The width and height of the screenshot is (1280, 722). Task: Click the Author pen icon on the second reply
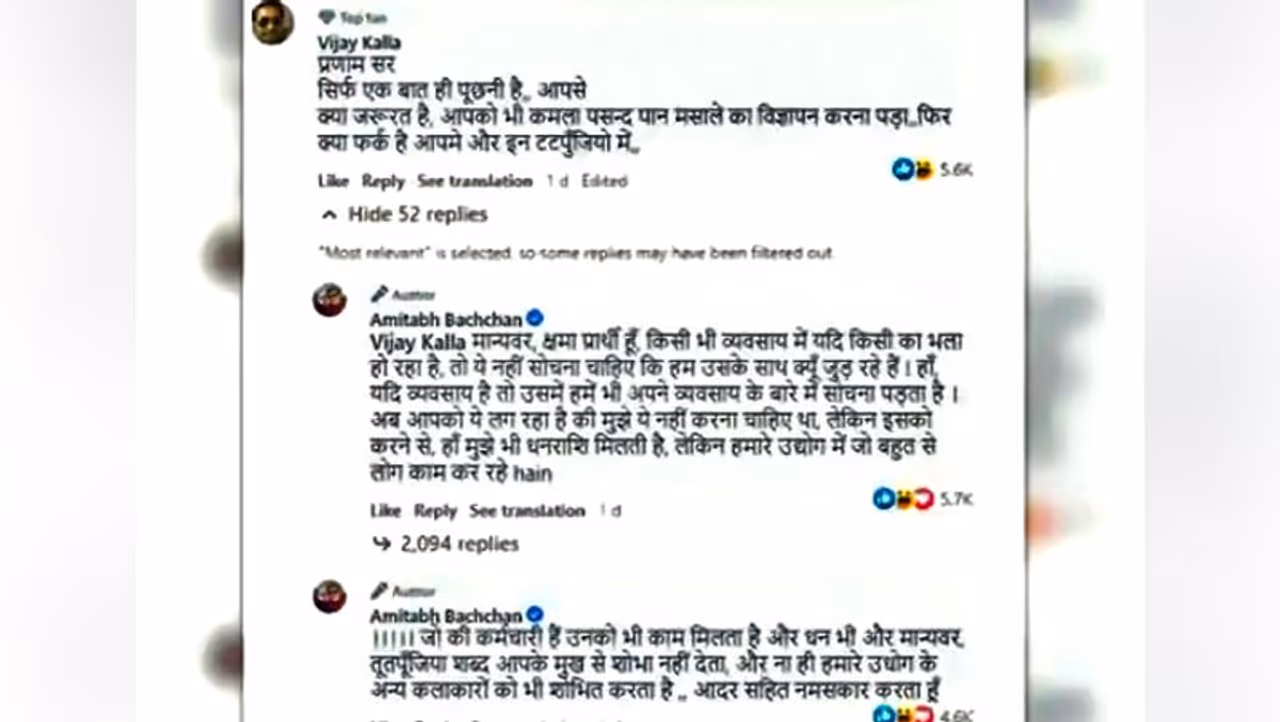pos(379,590)
